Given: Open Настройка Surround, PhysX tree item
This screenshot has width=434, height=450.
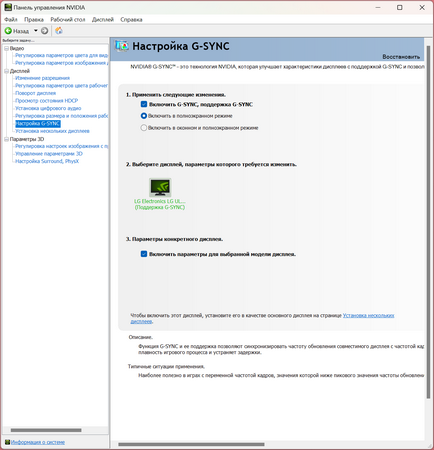Looking at the screenshot, I should 47,161.
